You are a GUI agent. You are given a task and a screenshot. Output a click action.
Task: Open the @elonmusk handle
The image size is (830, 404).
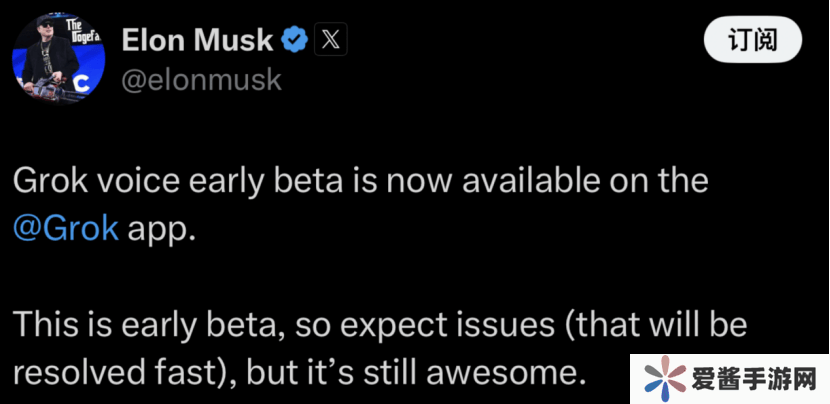[x=201, y=82]
